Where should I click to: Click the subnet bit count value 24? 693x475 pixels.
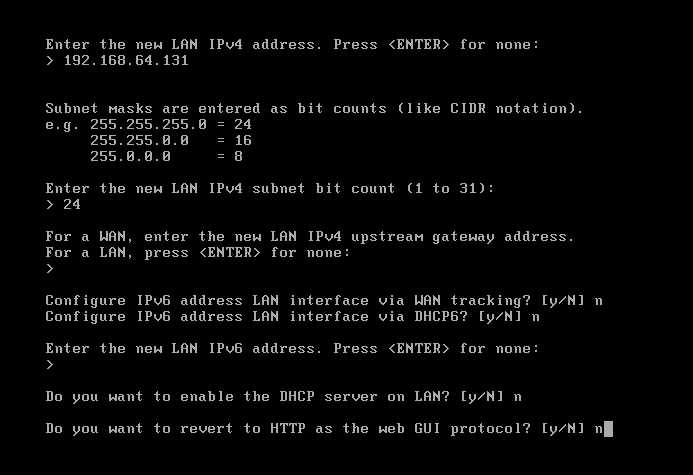tap(72, 205)
